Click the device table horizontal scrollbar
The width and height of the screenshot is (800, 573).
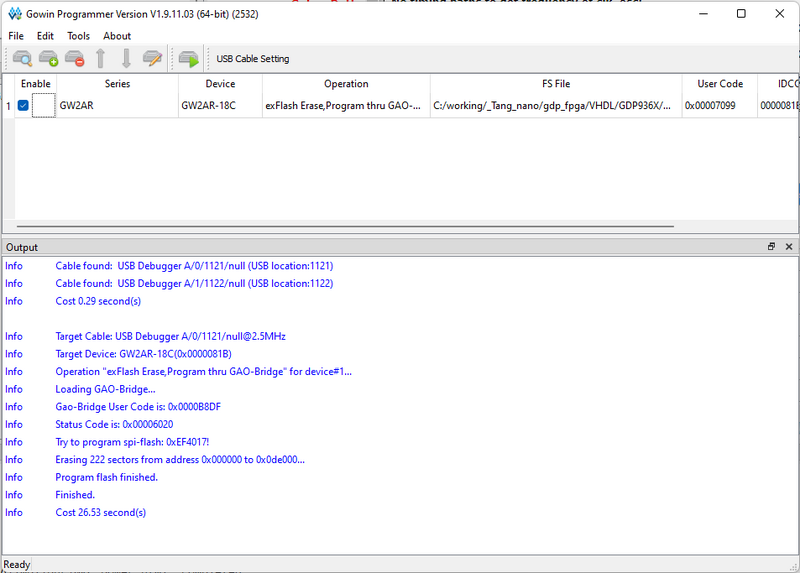pos(400,227)
